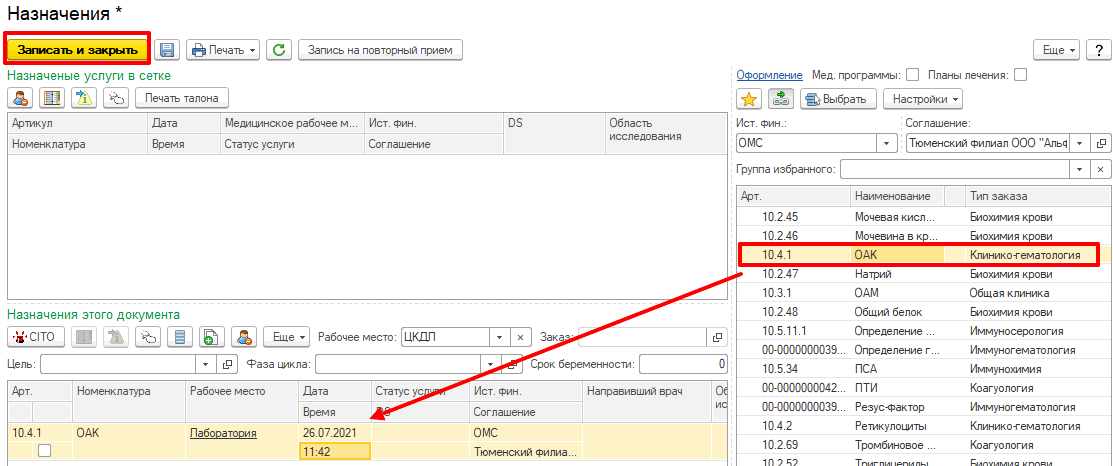1113x466 pixels.
Task: Open the Еще menu in document toolbar
Action: pyautogui.click(x=290, y=337)
